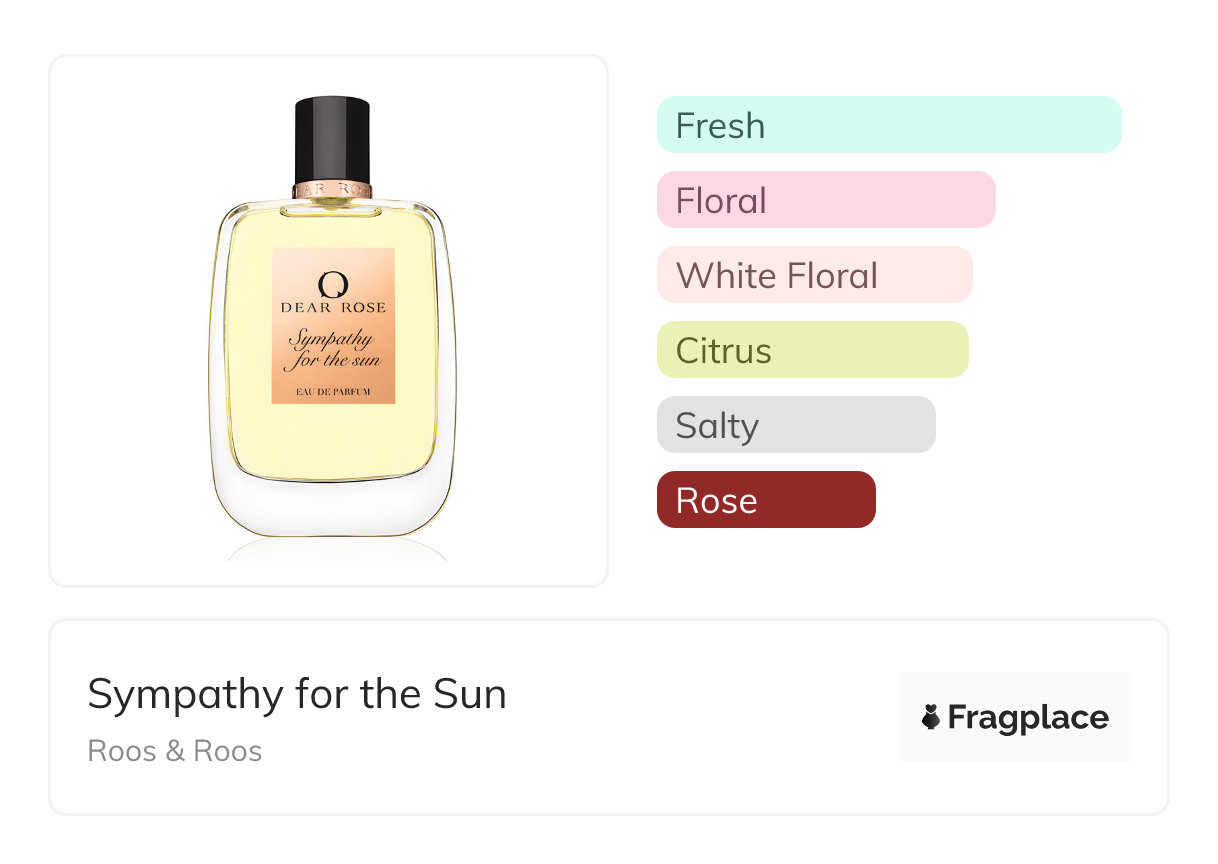The height and width of the screenshot is (864, 1218).
Task: Click the Fresh label text
Action: 720,126
